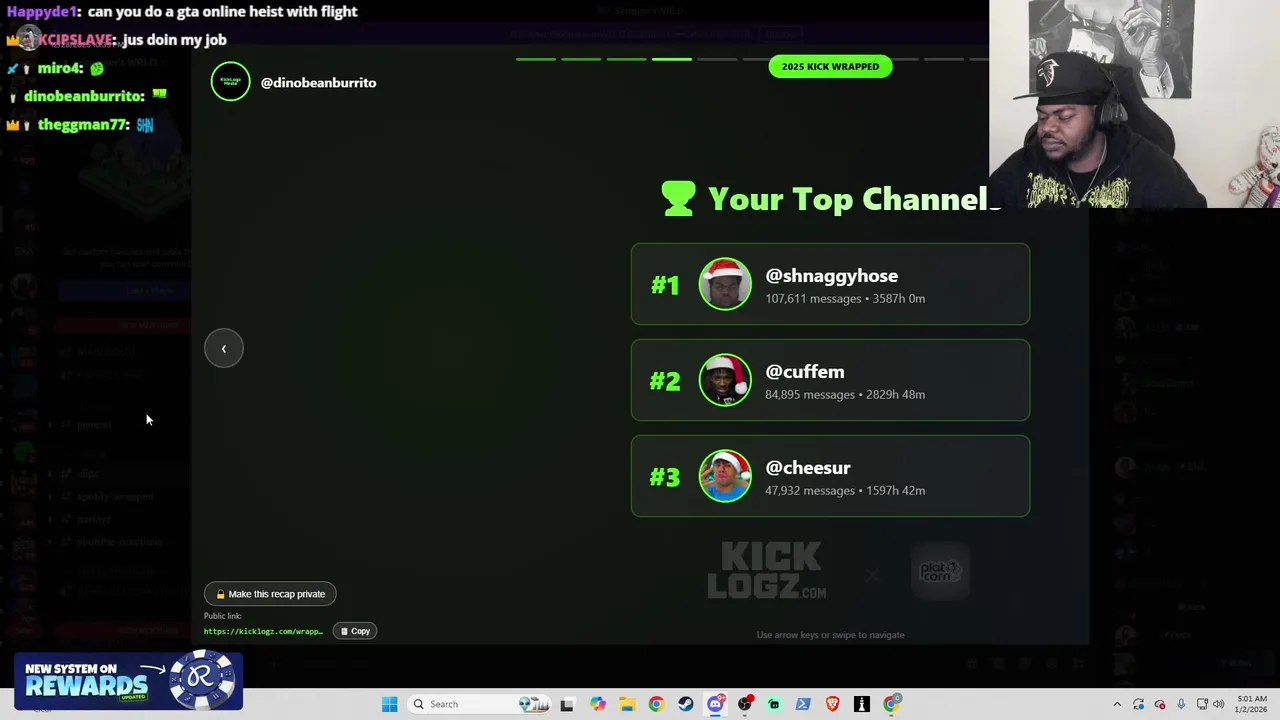Screen dimensions: 1280x720
Task: Open Task View on the taskbar
Action: coord(567,704)
